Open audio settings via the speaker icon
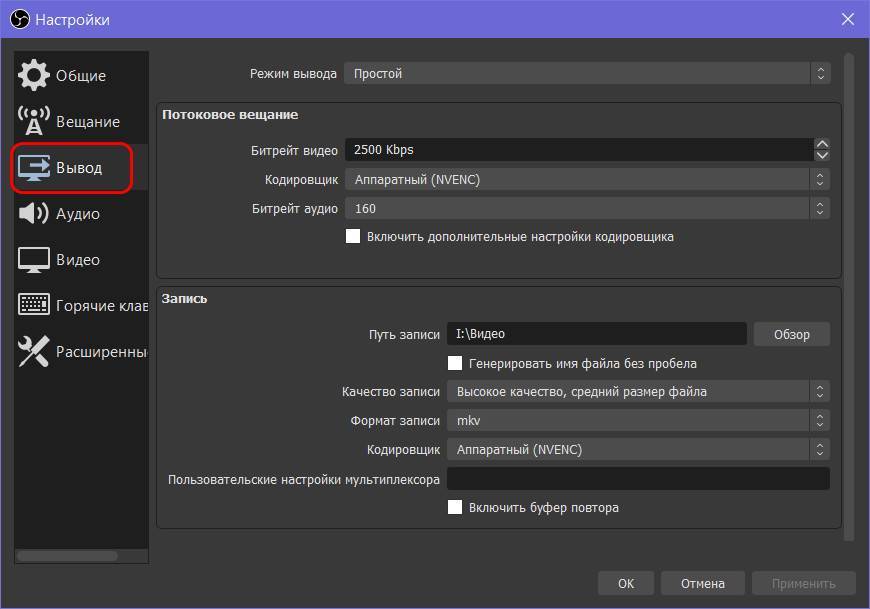The width and height of the screenshot is (870, 609). [x=34, y=213]
